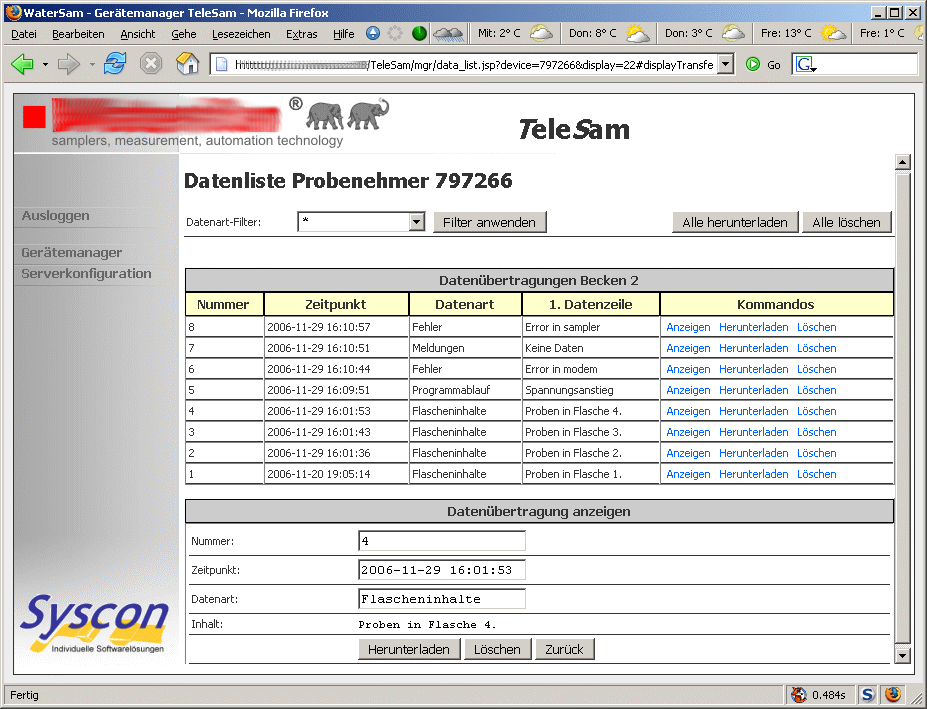Click the blue S status bar icon

(x=868, y=694)
